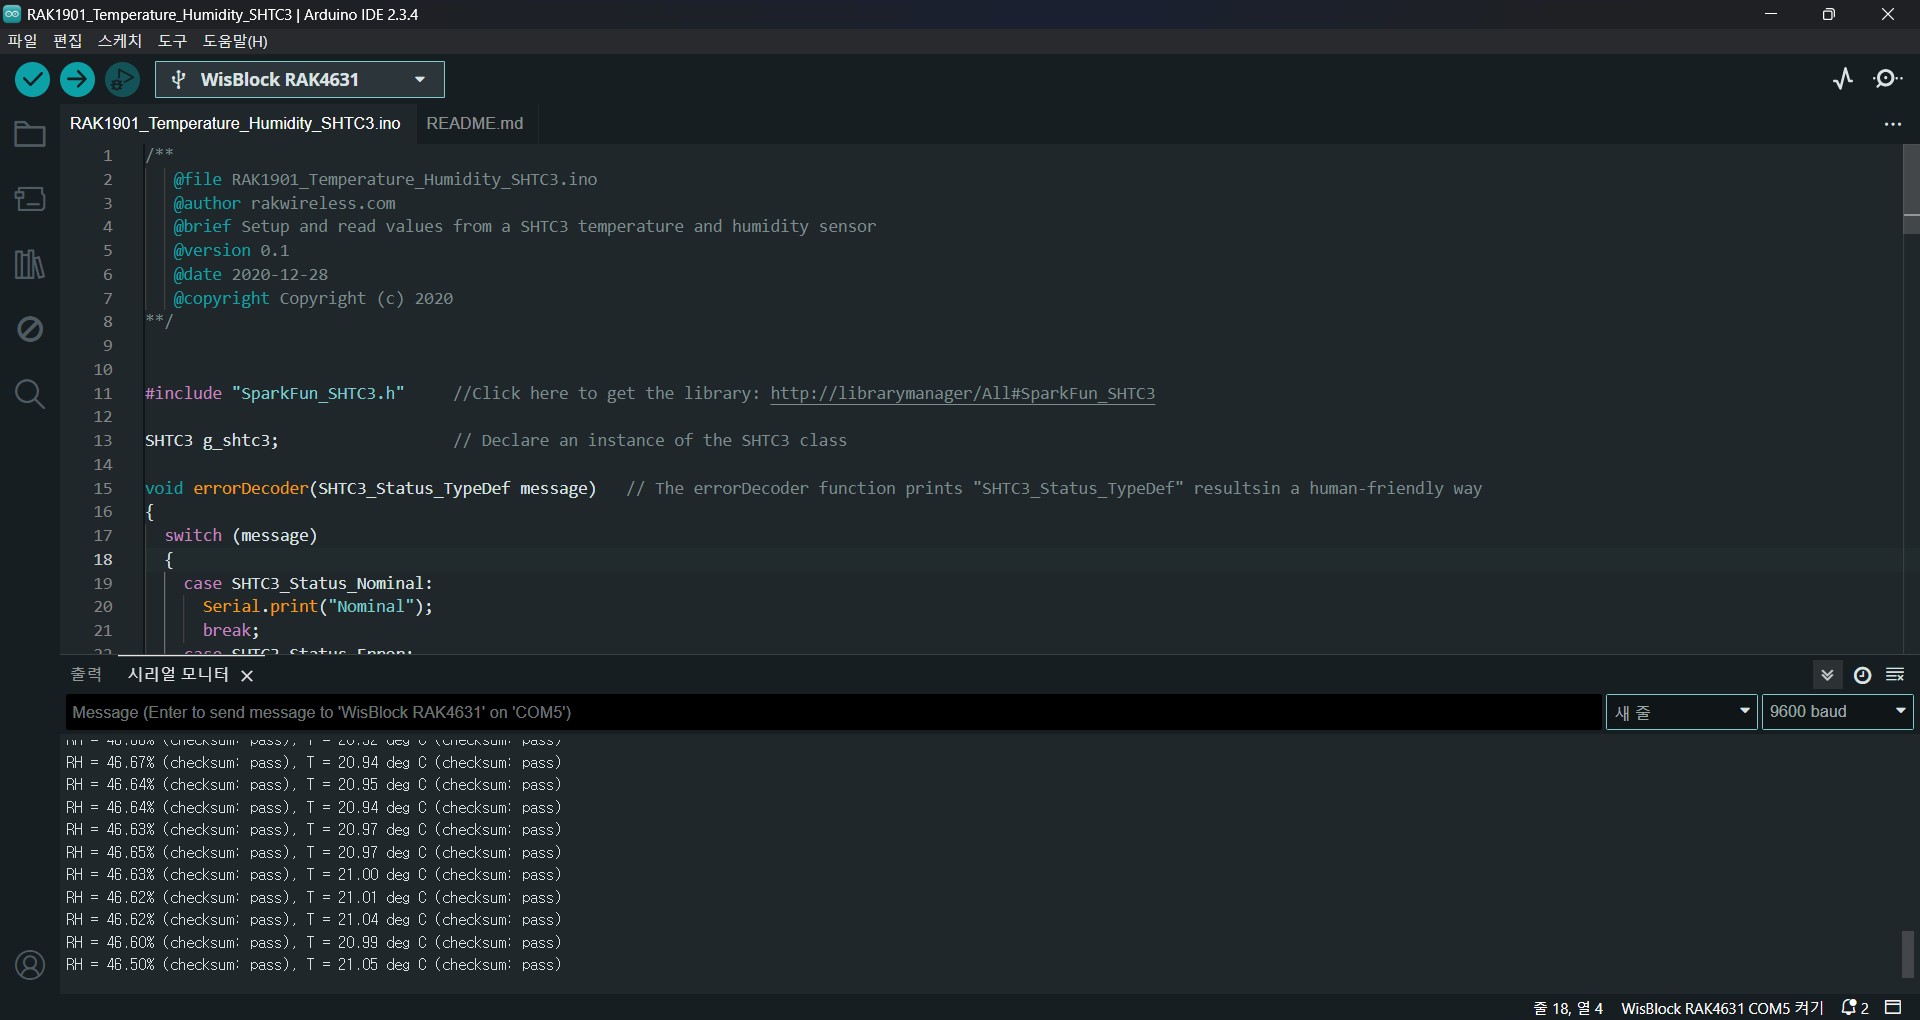
Task: Select the RAK1901_Temperature_Humidity_SHTC3.ino tab
Action: pos(235,123)
